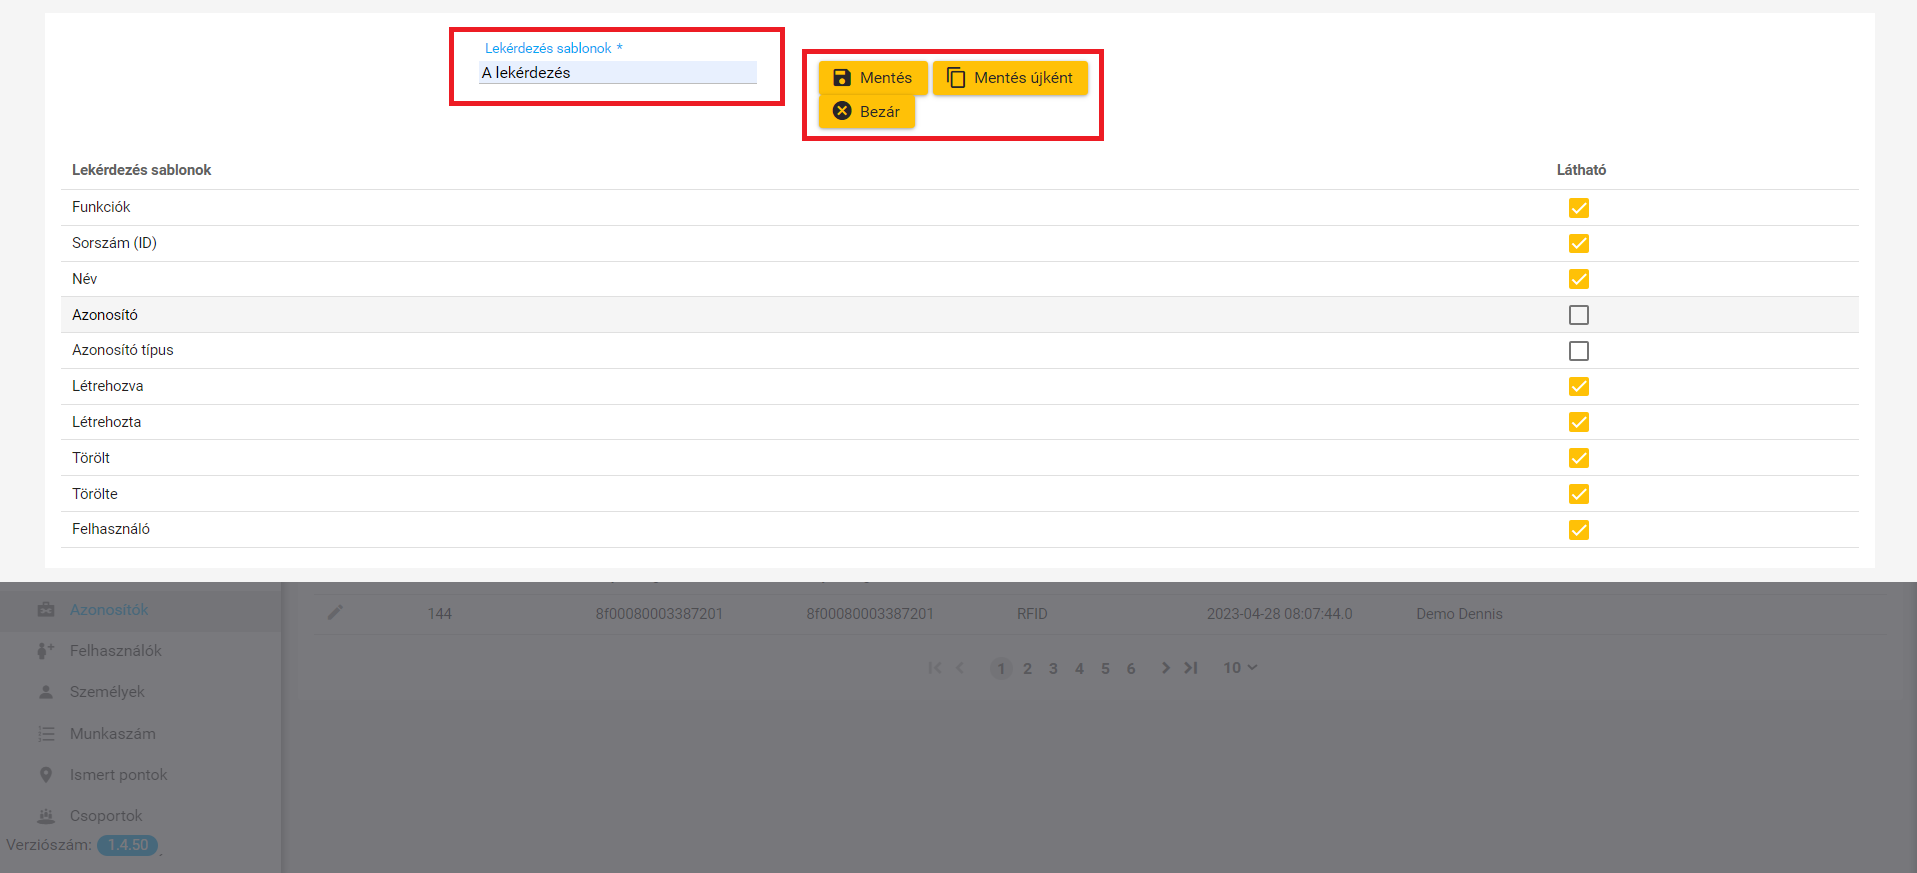Viewport: 1917px width, 873px height.
Task: Open Felhasználók in the sidebar
Action: tap(115, 651)
